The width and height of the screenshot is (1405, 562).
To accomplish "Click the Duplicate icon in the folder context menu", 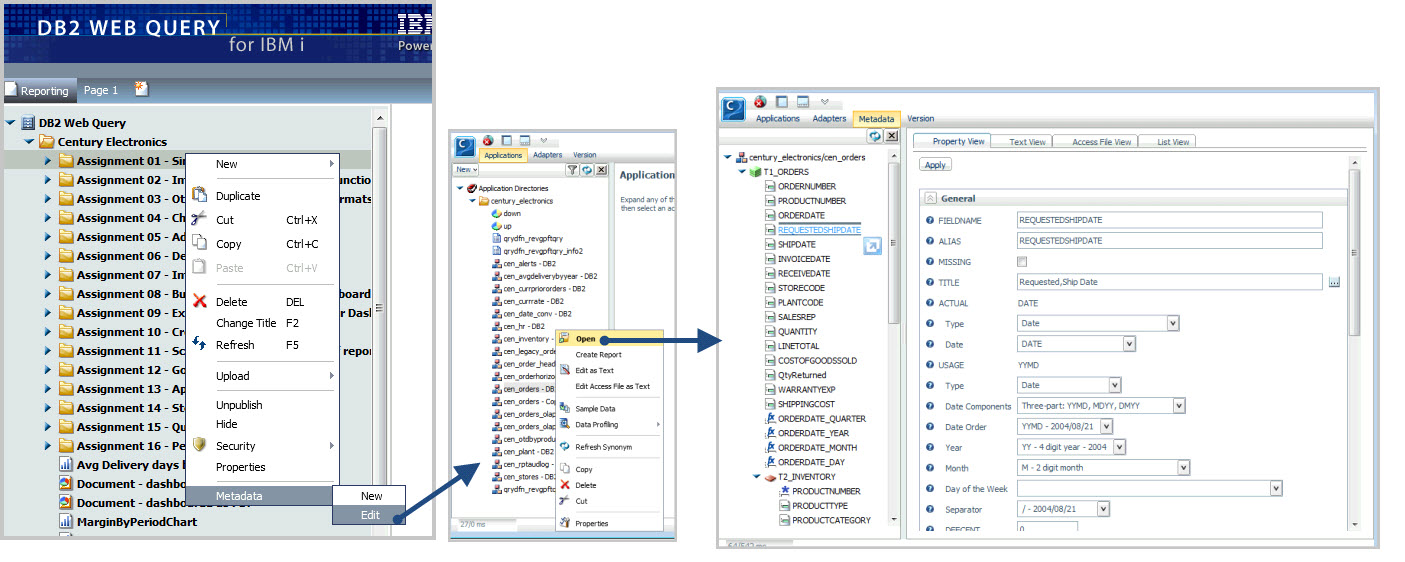I will [x=199, y=196].
